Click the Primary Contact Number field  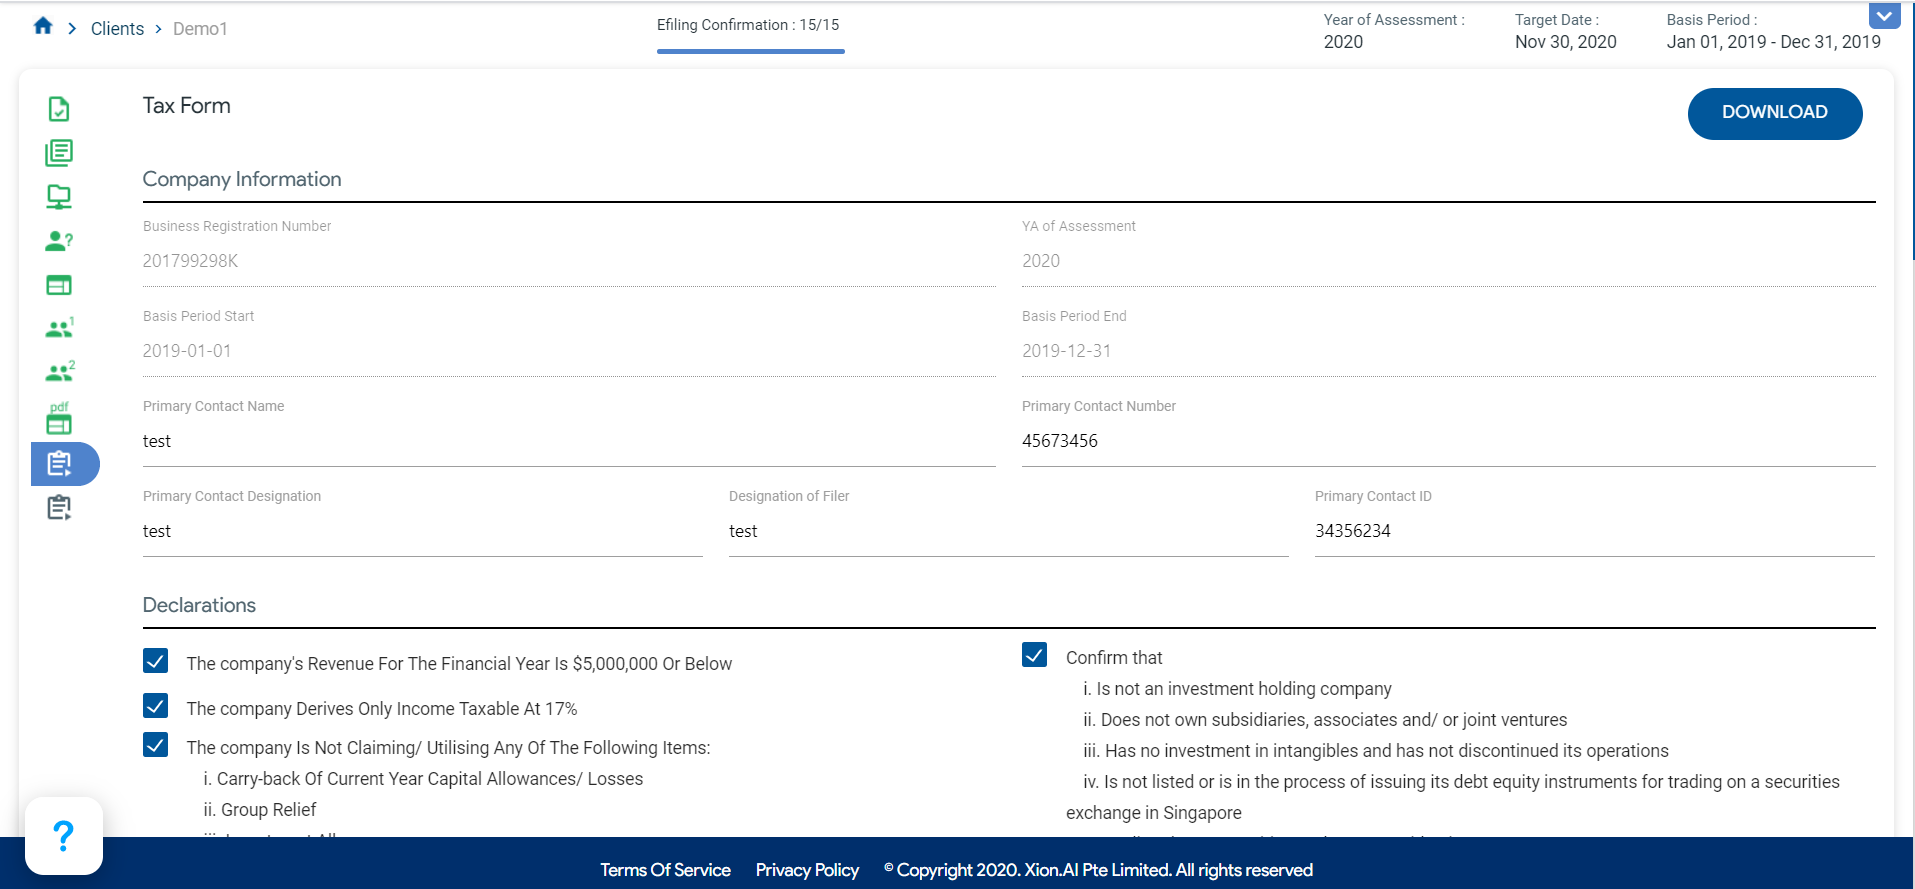click(x=1447, y=441)
